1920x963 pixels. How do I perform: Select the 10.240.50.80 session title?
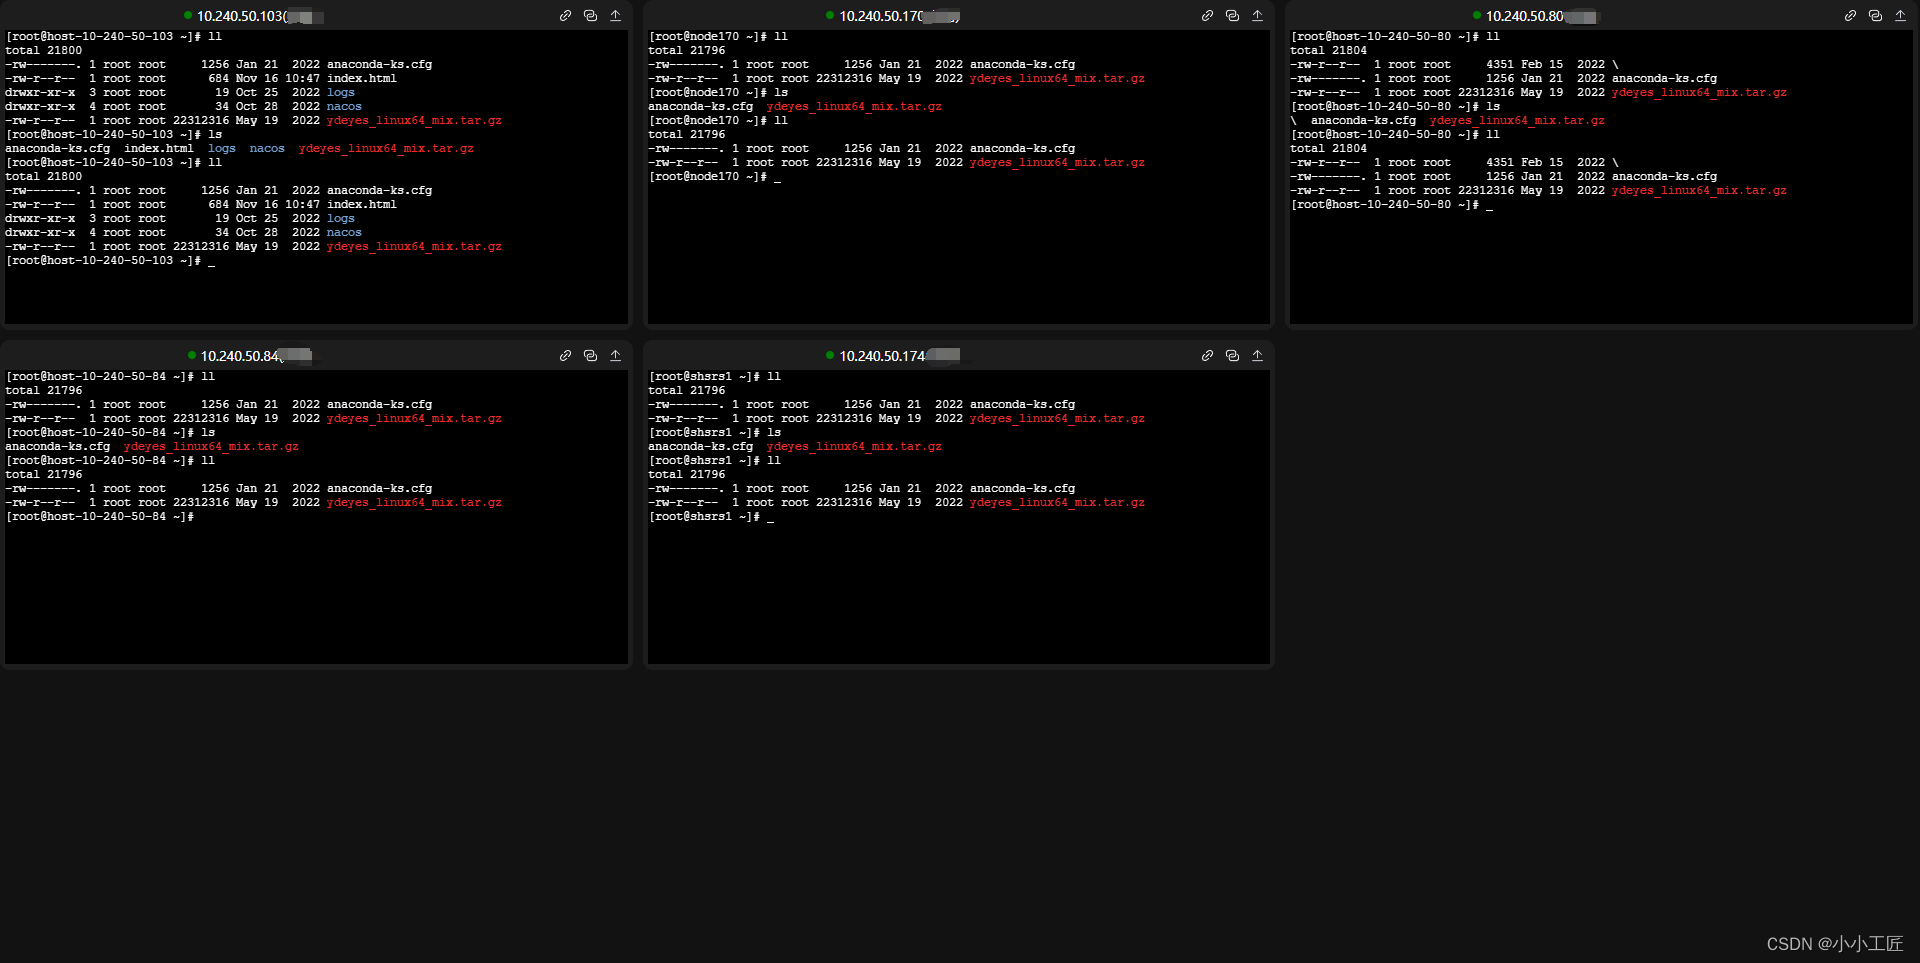coord(1525,16)
